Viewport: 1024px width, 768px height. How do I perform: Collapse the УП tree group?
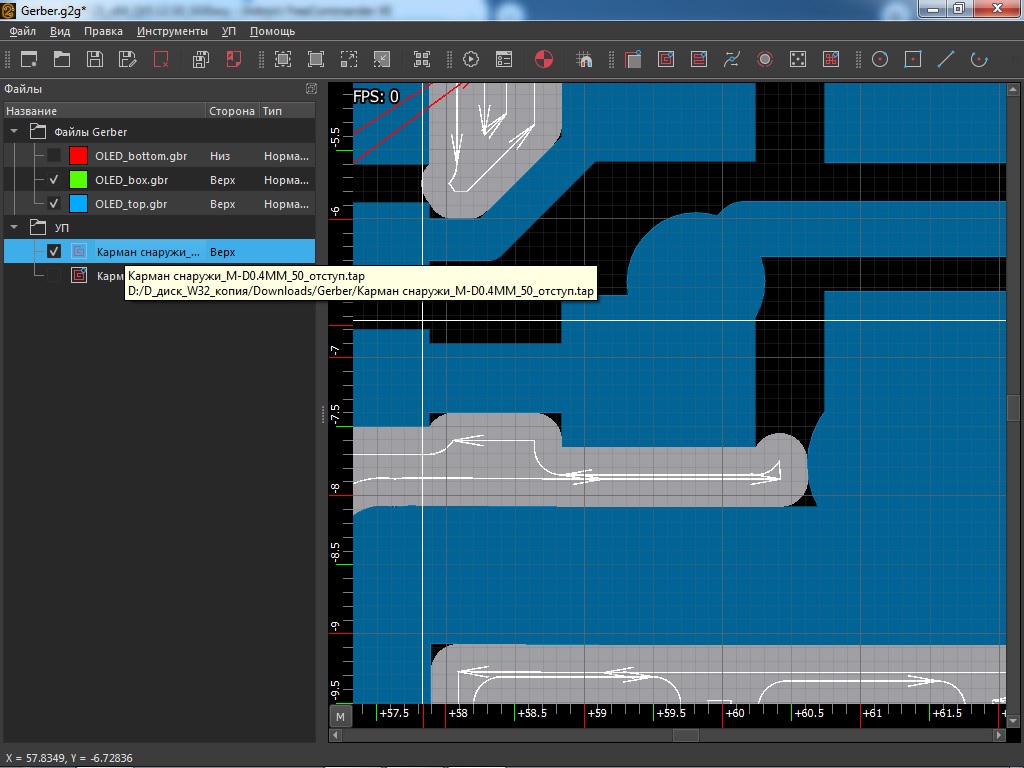[x=15, y=228]
